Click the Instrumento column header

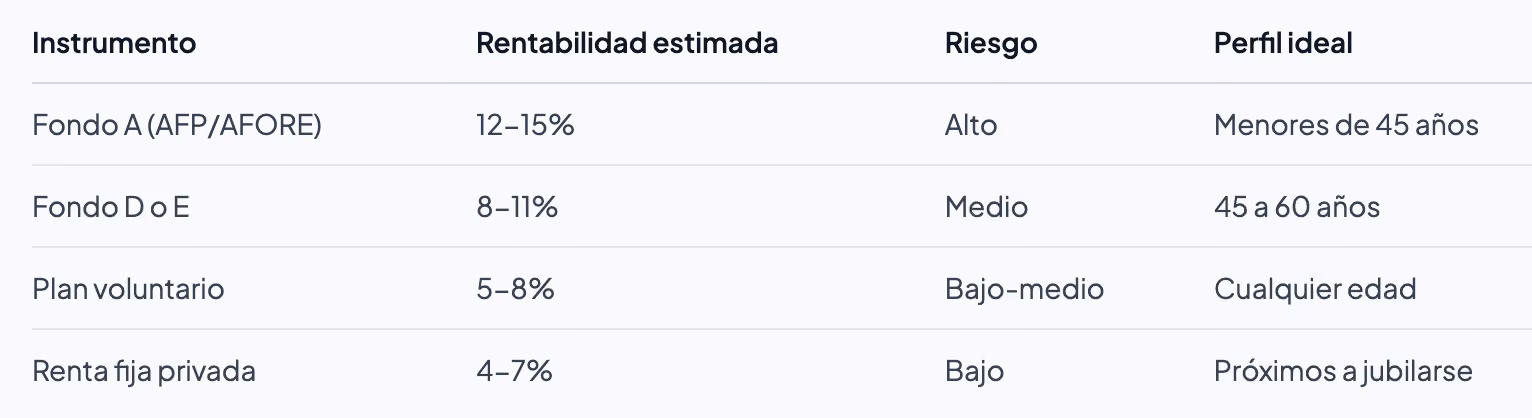coord(114,43)
